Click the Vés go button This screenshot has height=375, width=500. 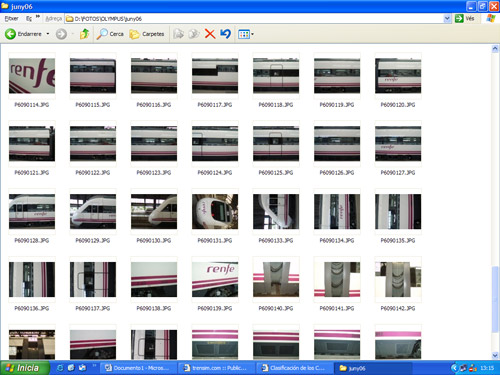(x=465, y=18)
